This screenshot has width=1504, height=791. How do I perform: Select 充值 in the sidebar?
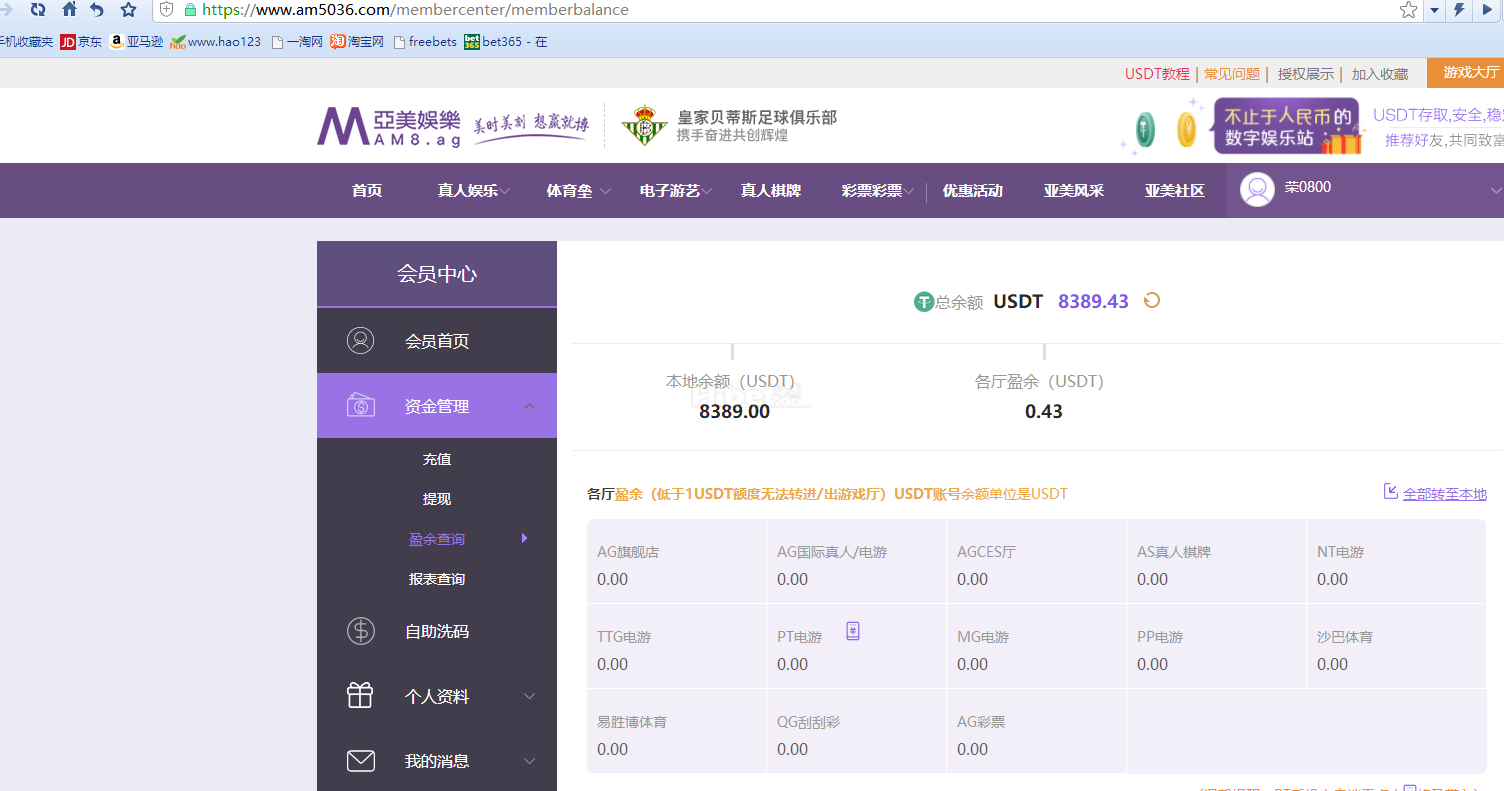coord(437,459)
